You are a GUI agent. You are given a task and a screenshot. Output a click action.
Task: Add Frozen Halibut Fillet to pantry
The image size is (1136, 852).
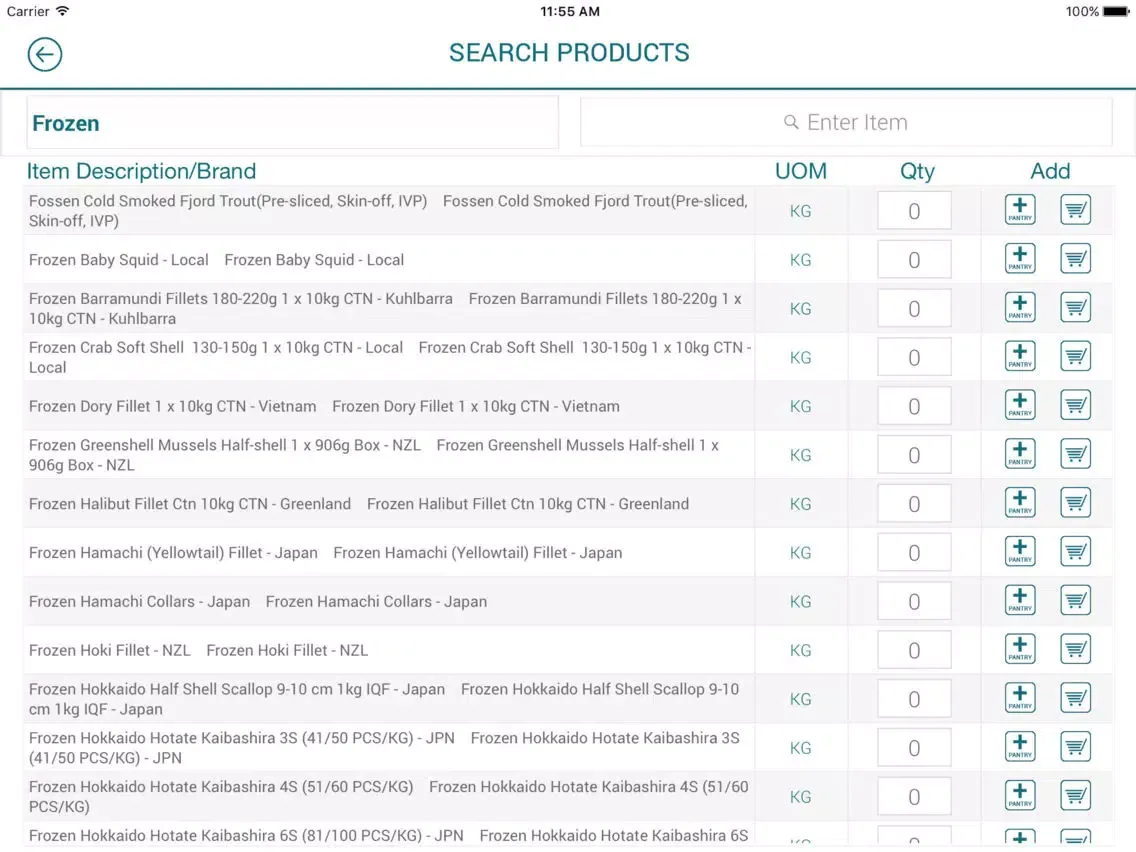pyautogui.click(x=1020, y=503)
